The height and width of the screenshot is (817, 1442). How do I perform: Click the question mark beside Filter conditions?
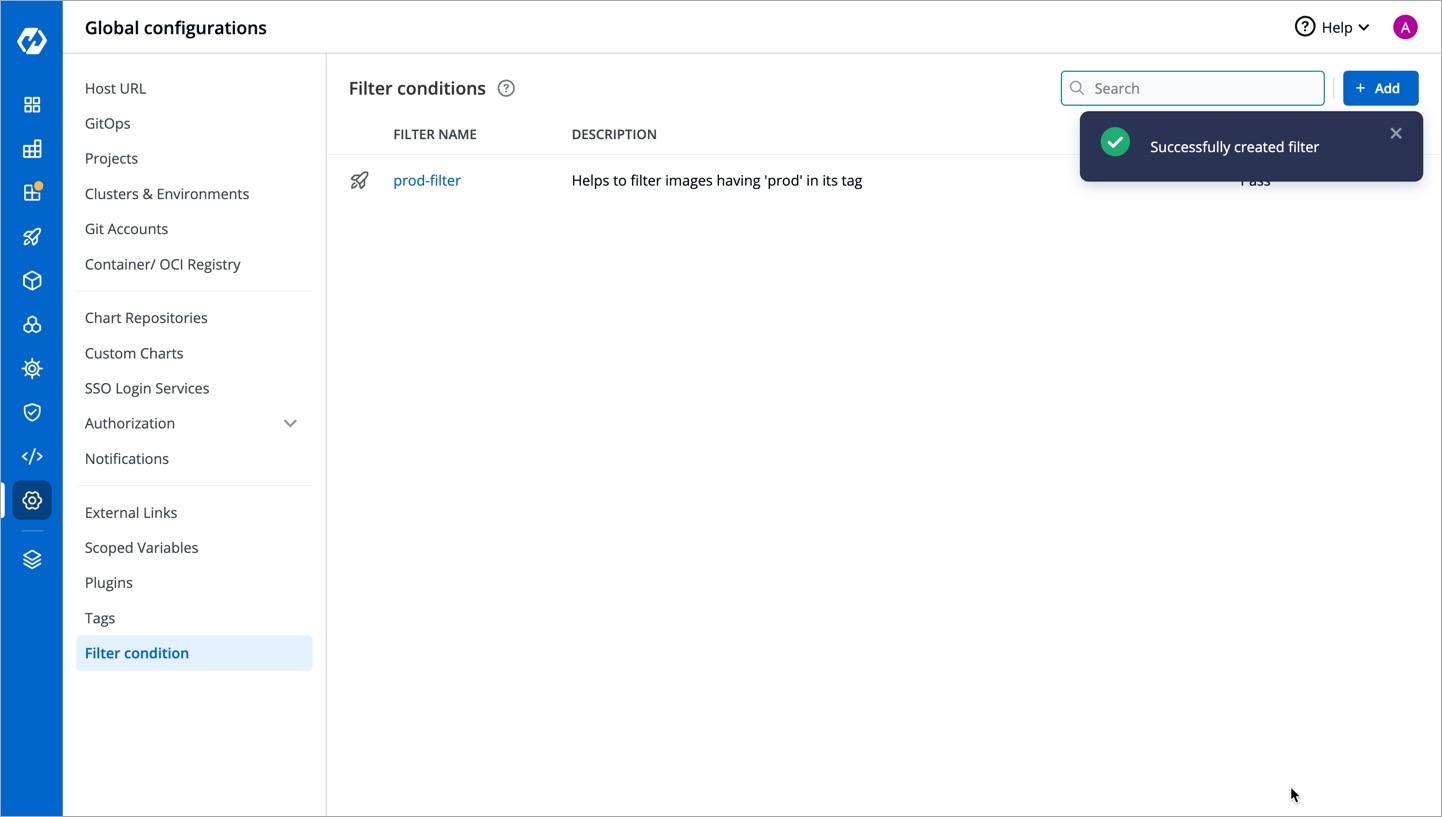point(506,88)
